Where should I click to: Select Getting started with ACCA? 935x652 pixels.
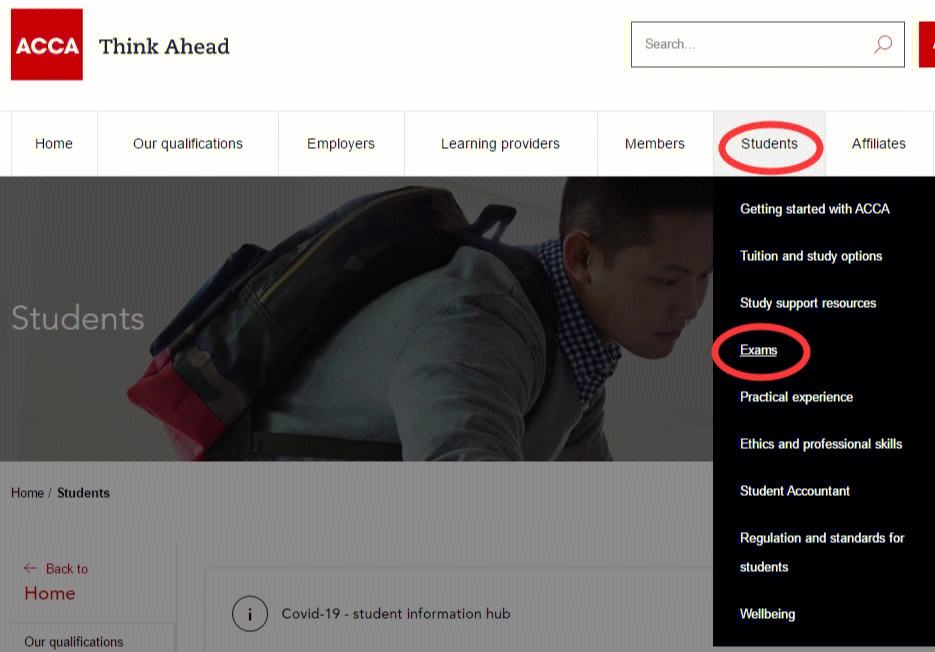point(815,209)
